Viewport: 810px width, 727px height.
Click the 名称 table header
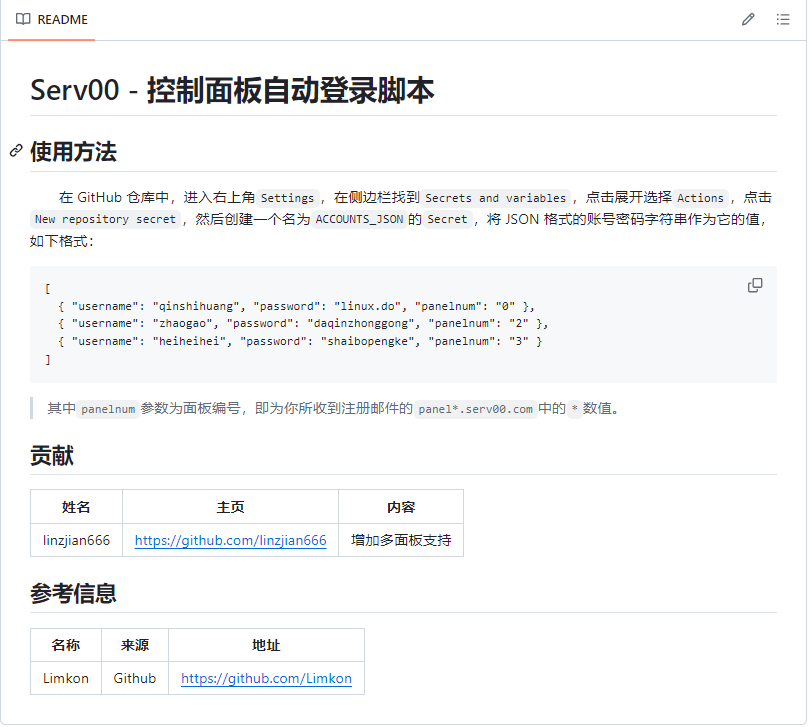coord(66,646)
